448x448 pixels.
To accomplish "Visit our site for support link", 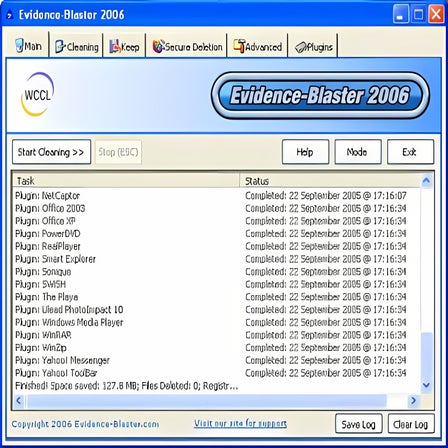I will click(x=240, y=424).
